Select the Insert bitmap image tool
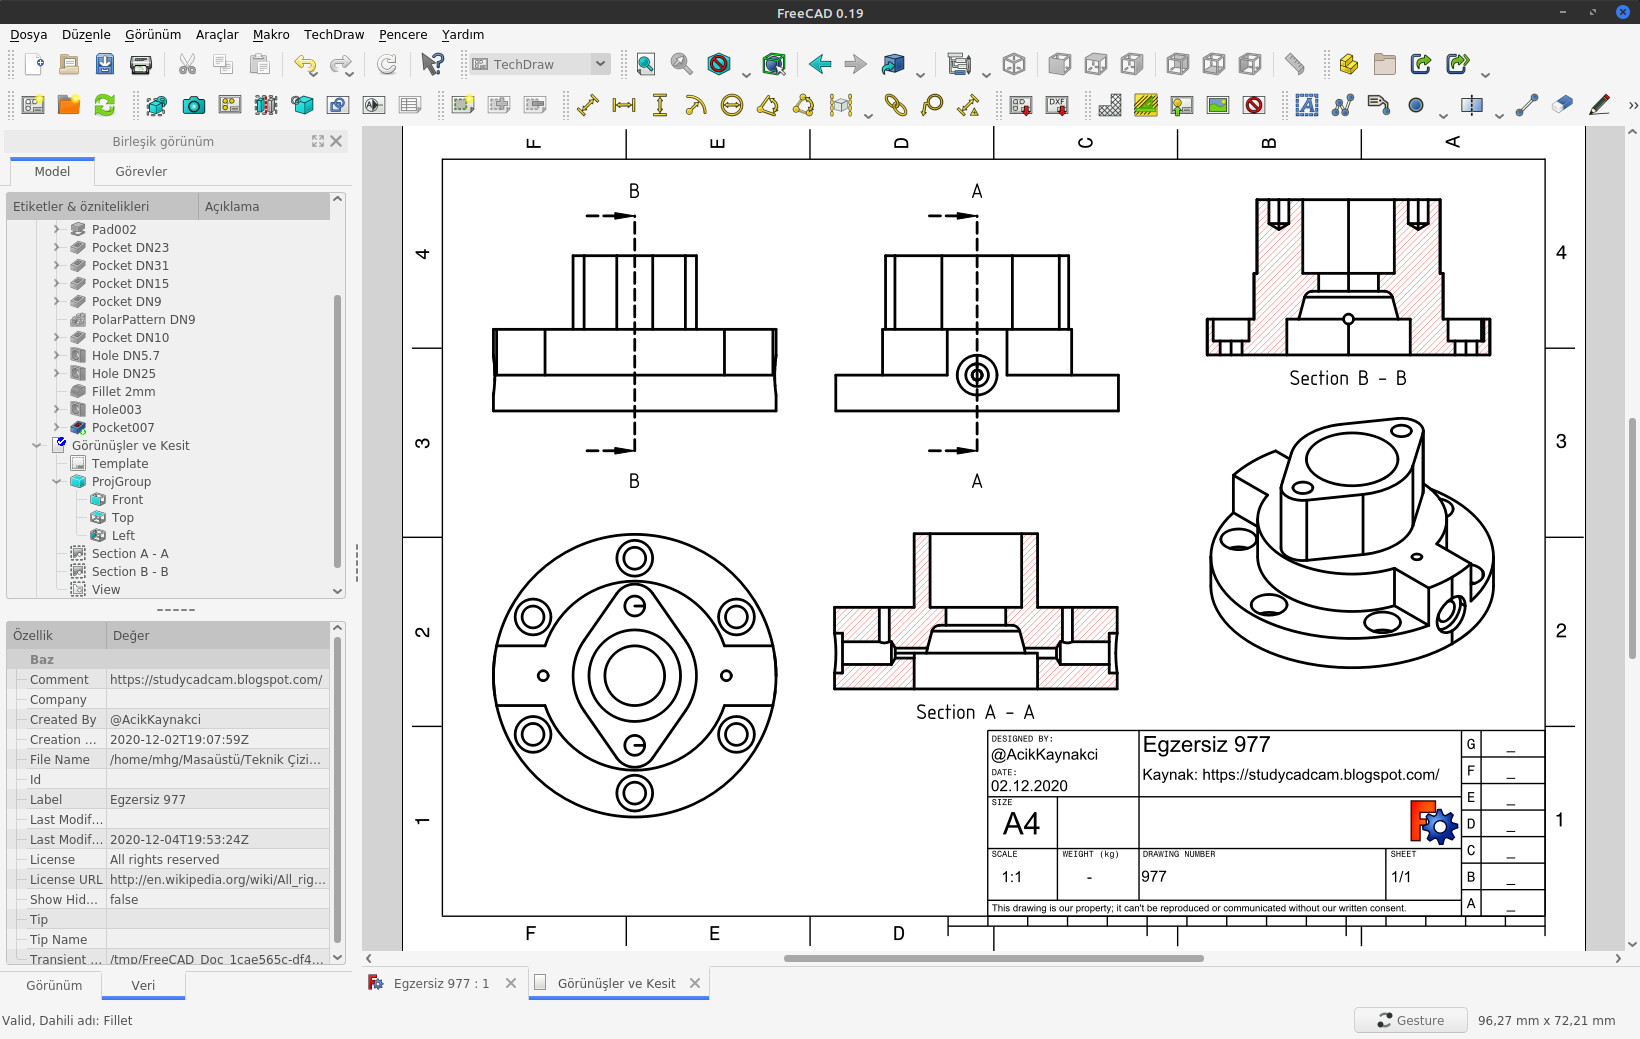The image size is (1640, 1039). coord(1218,105)
